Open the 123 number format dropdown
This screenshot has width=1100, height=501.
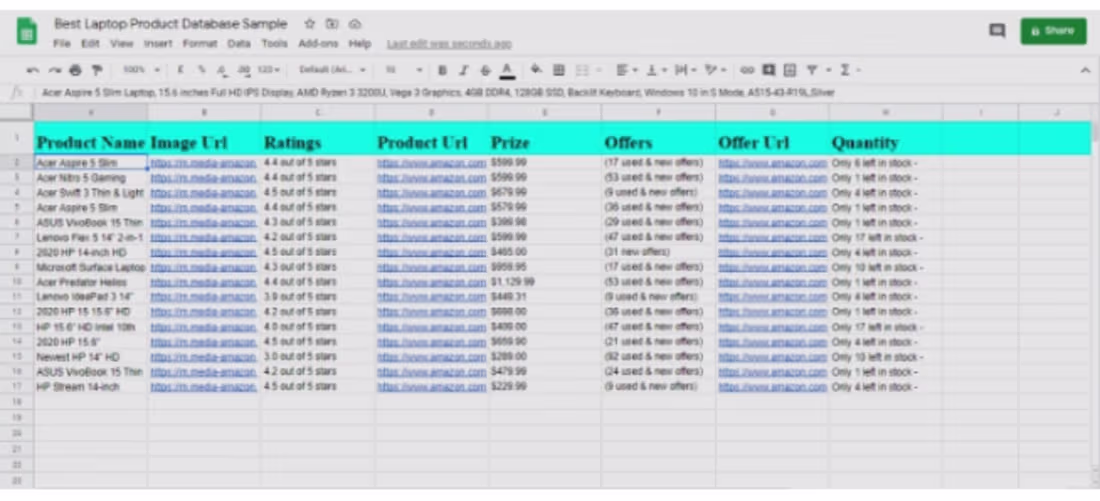click(x=269, y=70)
